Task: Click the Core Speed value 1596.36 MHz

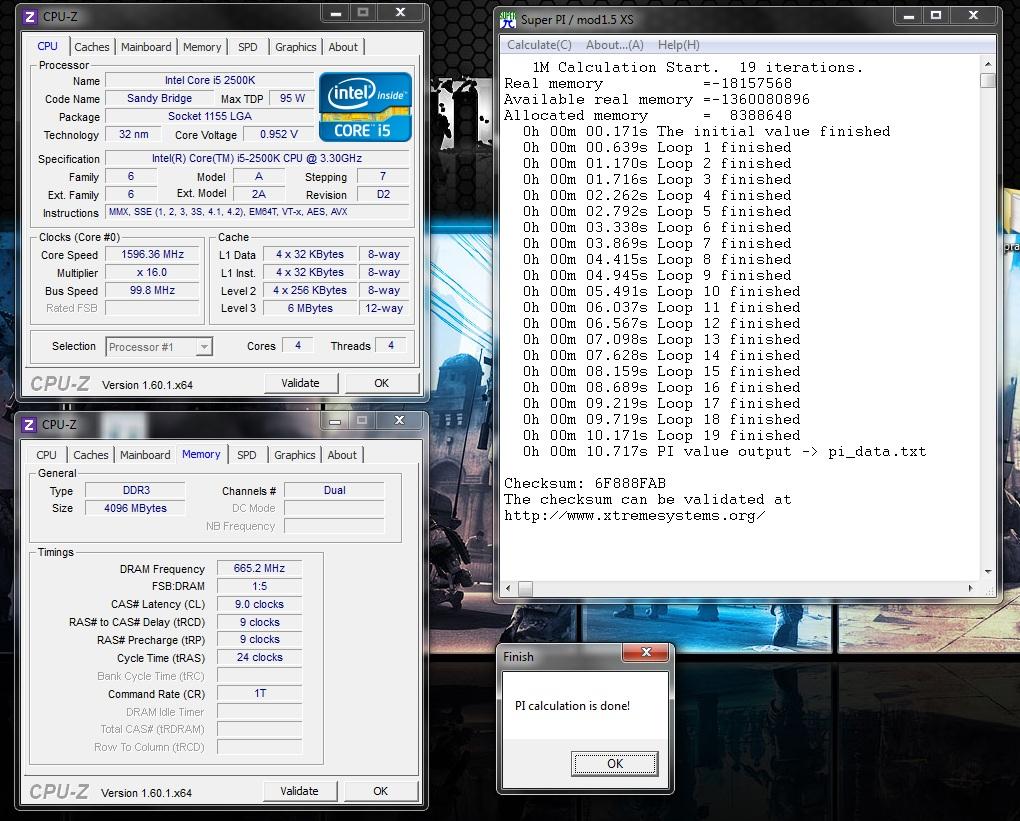Action: coord(152,254)
